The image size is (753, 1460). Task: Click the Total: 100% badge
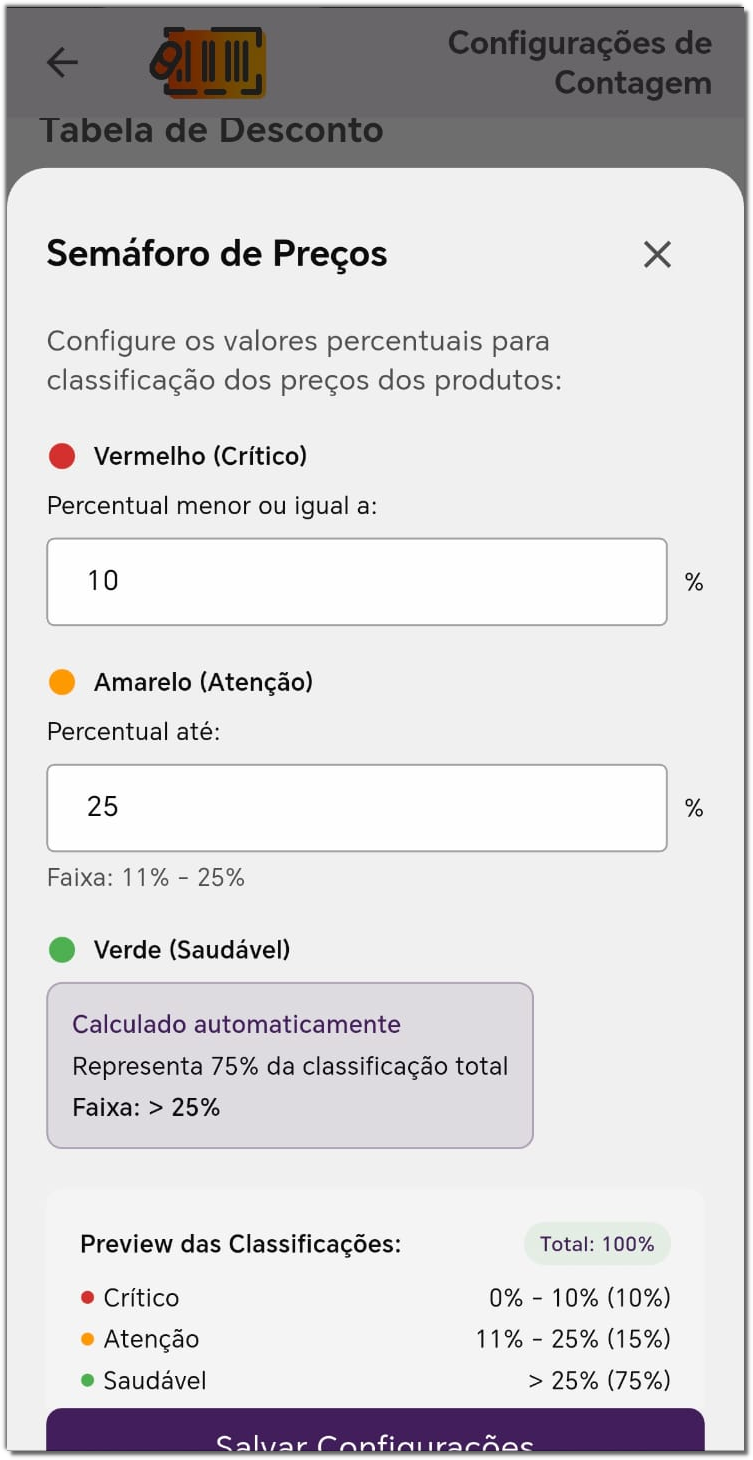(x=597, y=1244)
